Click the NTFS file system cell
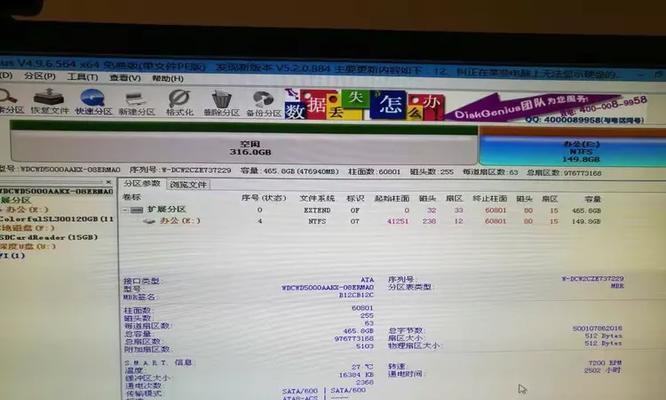Image resolution: width=666 pixels, height=400 pixels. 317,221
